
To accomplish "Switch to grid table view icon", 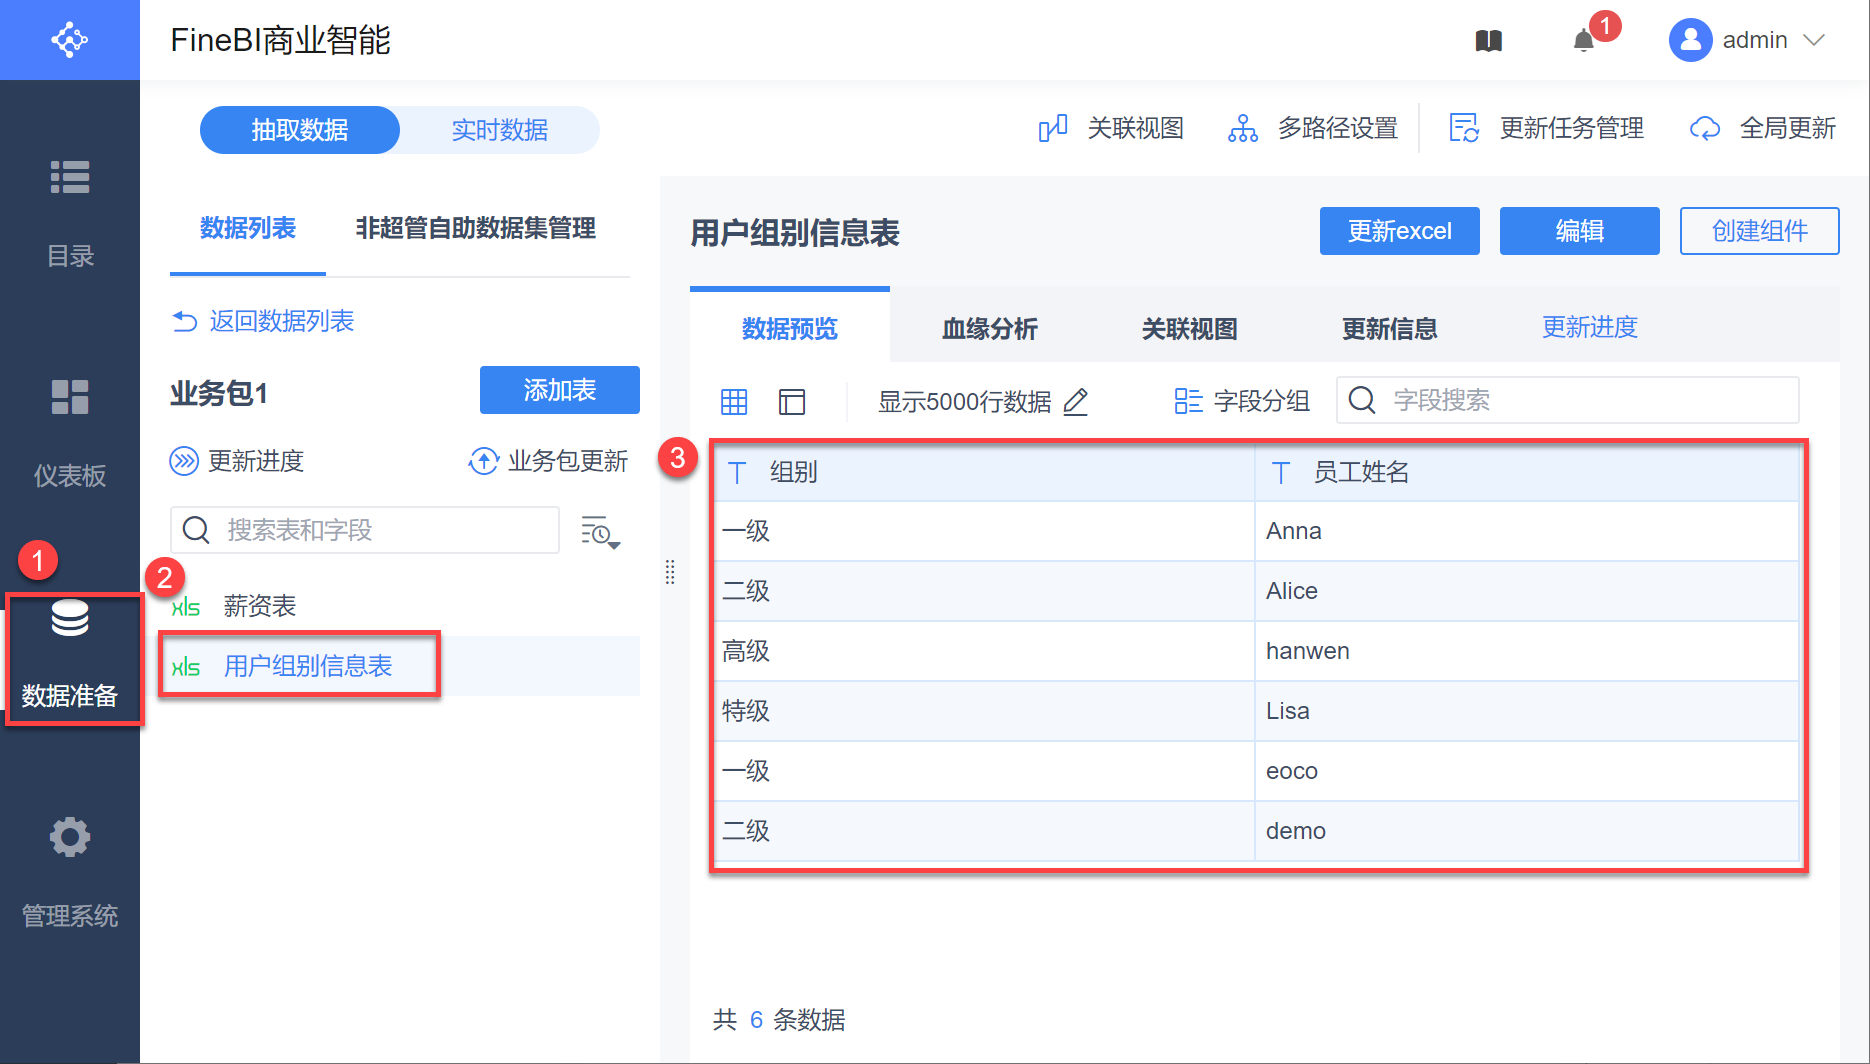I will pyautogui.click(x=734, y=402).
